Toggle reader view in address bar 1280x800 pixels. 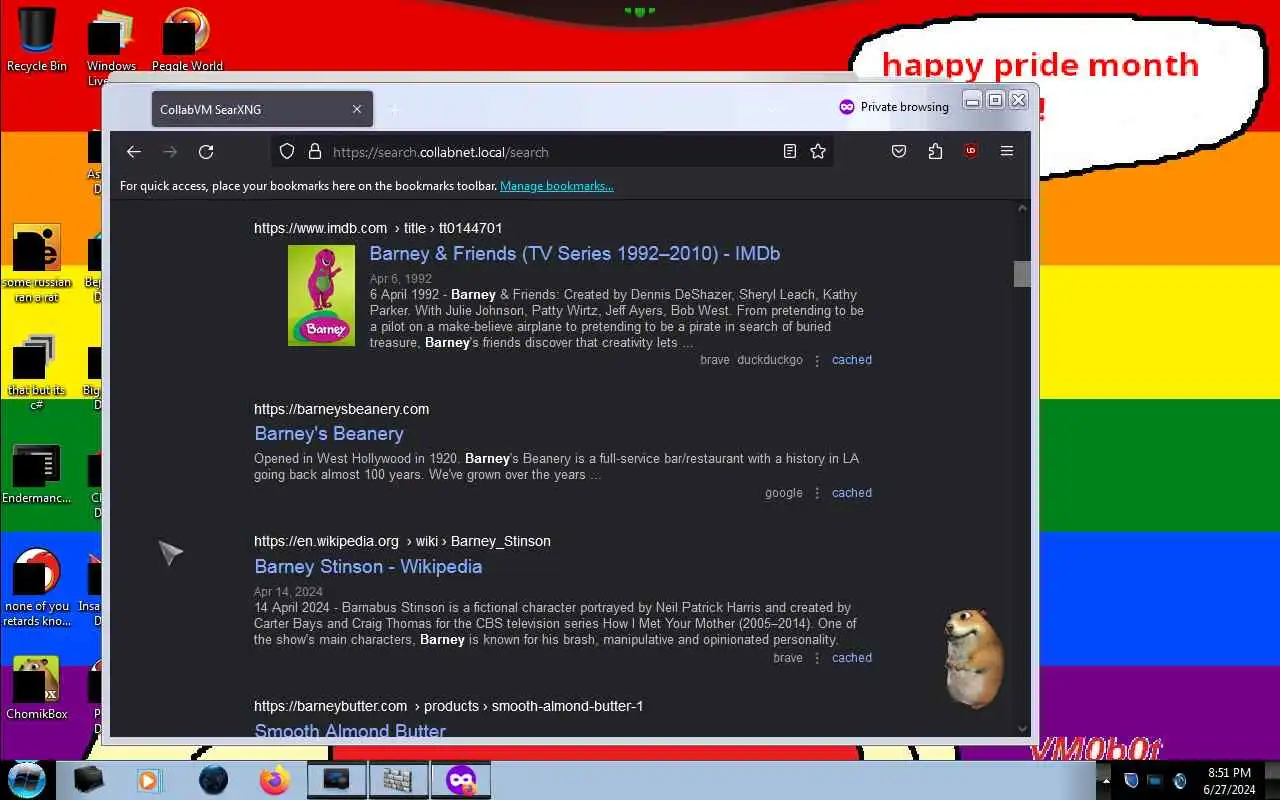point(790,151)
